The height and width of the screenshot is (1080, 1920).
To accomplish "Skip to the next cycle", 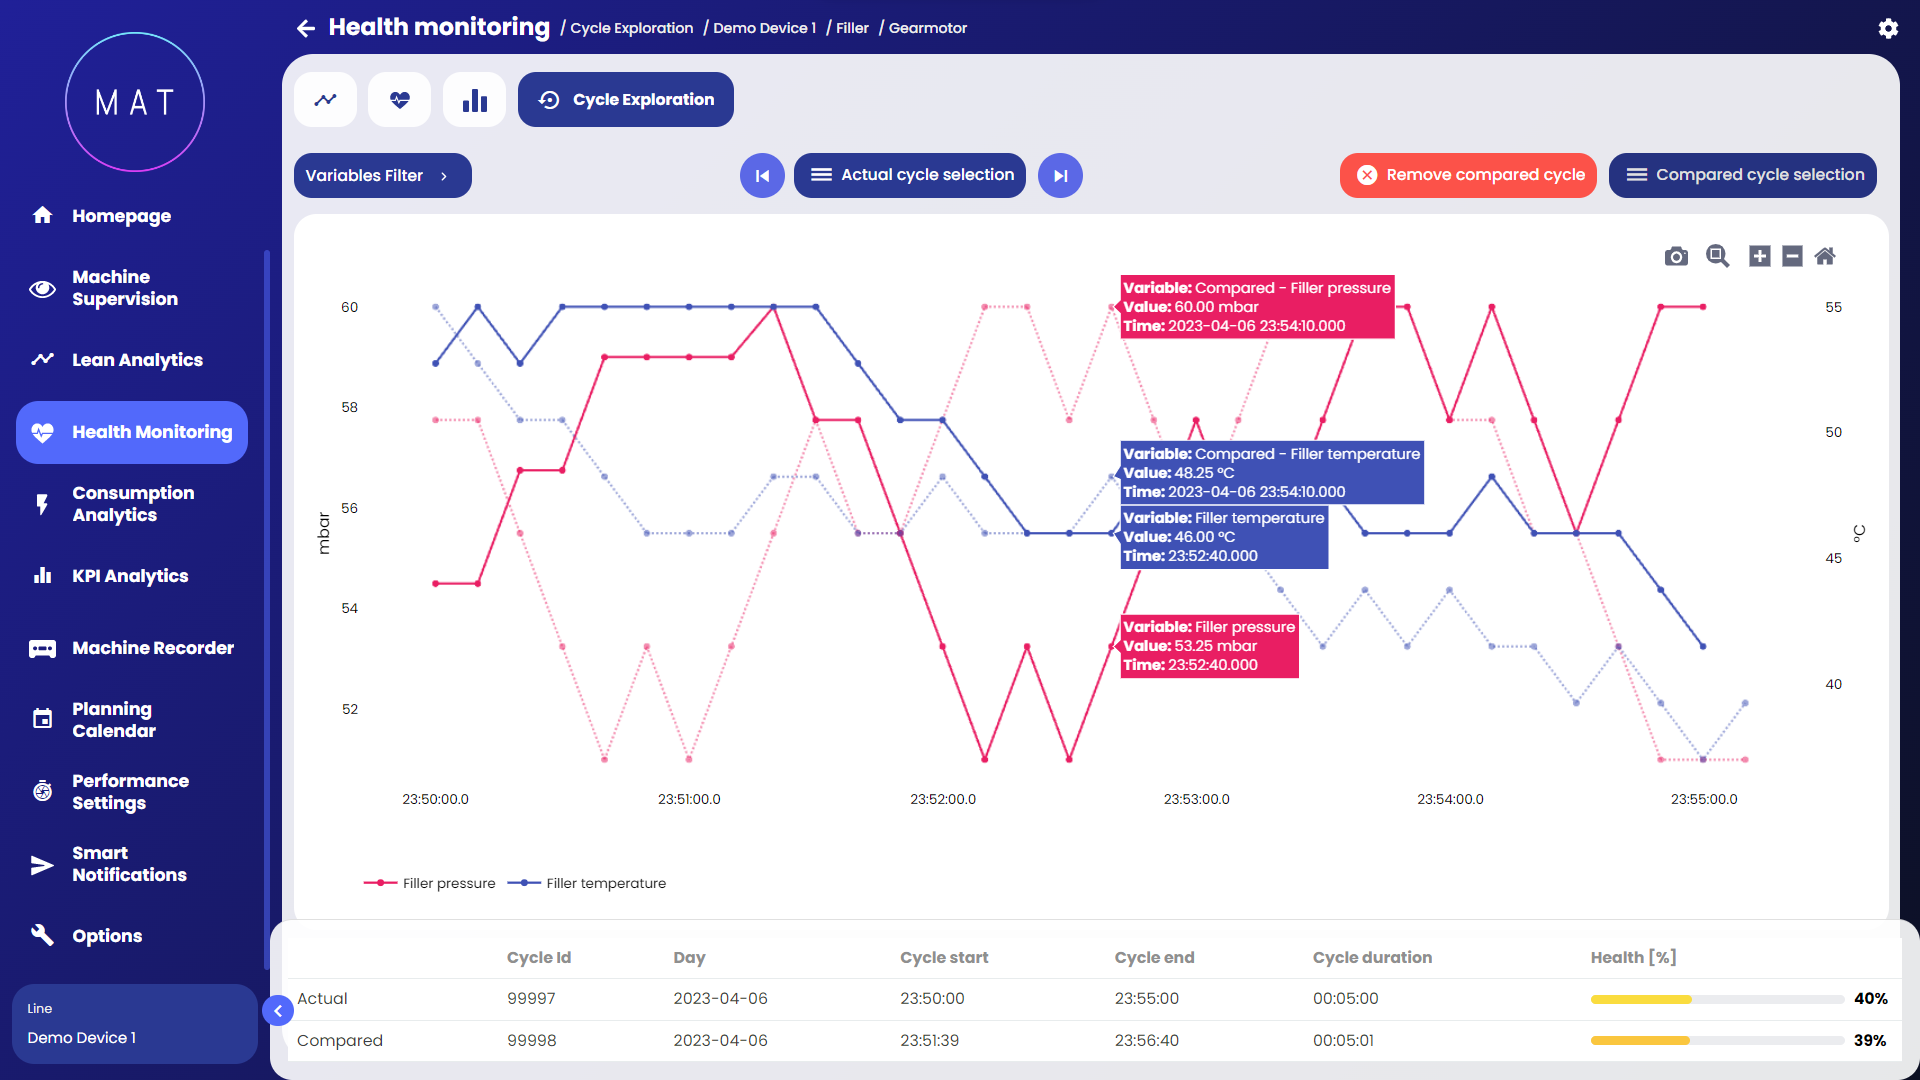I will 1060,176.
